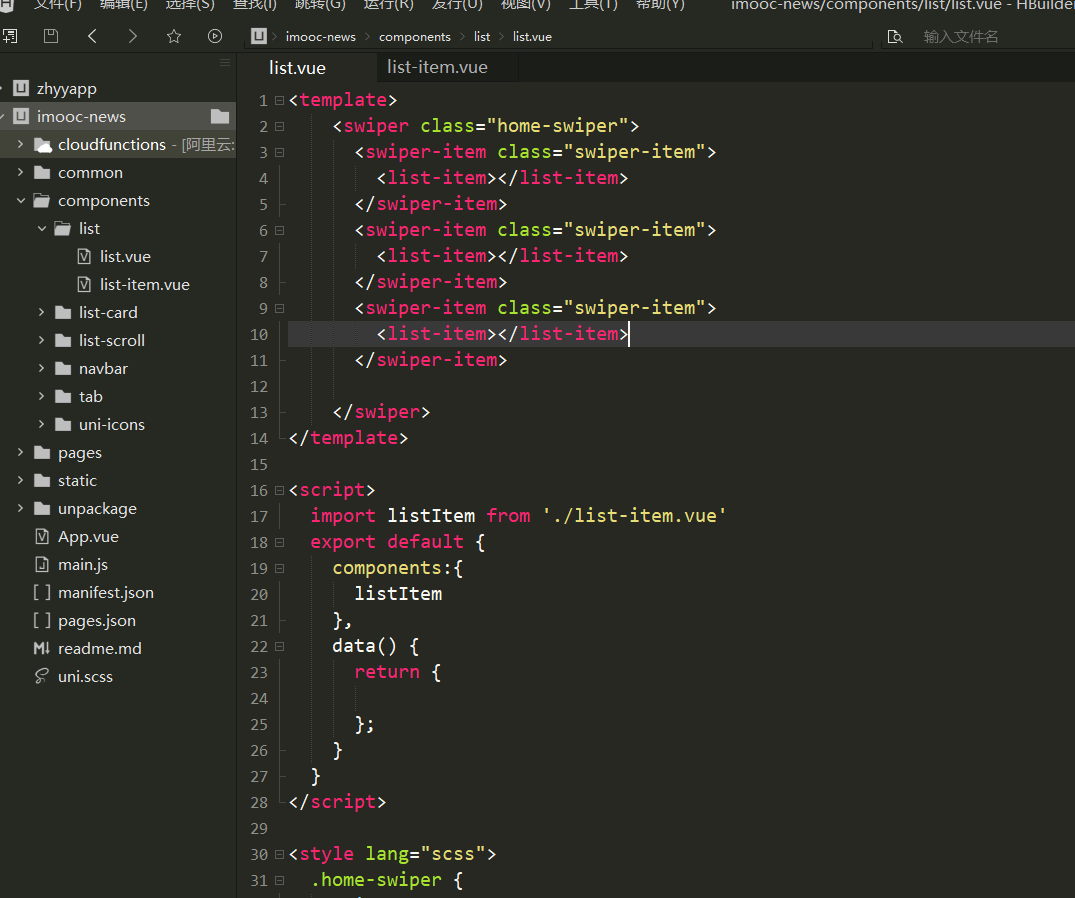The width and height of the screenshot is (1075, 898).
Task: Expand the cloudfunctions folder arrow
Action: (21, 144)
